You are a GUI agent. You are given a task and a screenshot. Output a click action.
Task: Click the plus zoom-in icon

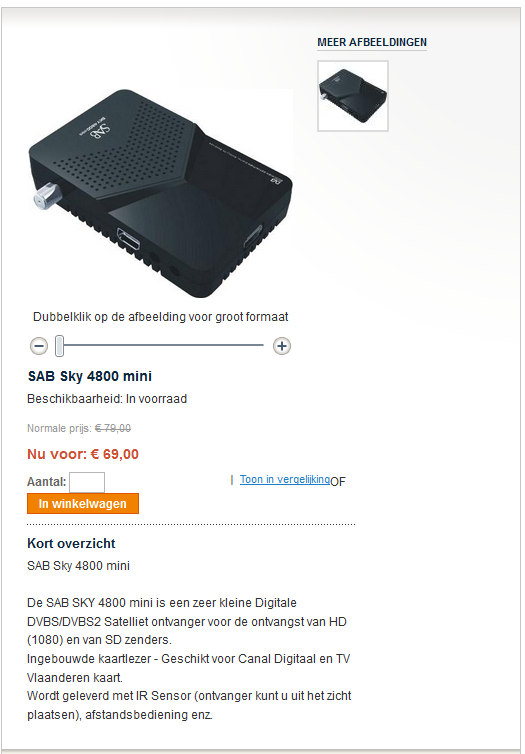[x=282, y=346]
